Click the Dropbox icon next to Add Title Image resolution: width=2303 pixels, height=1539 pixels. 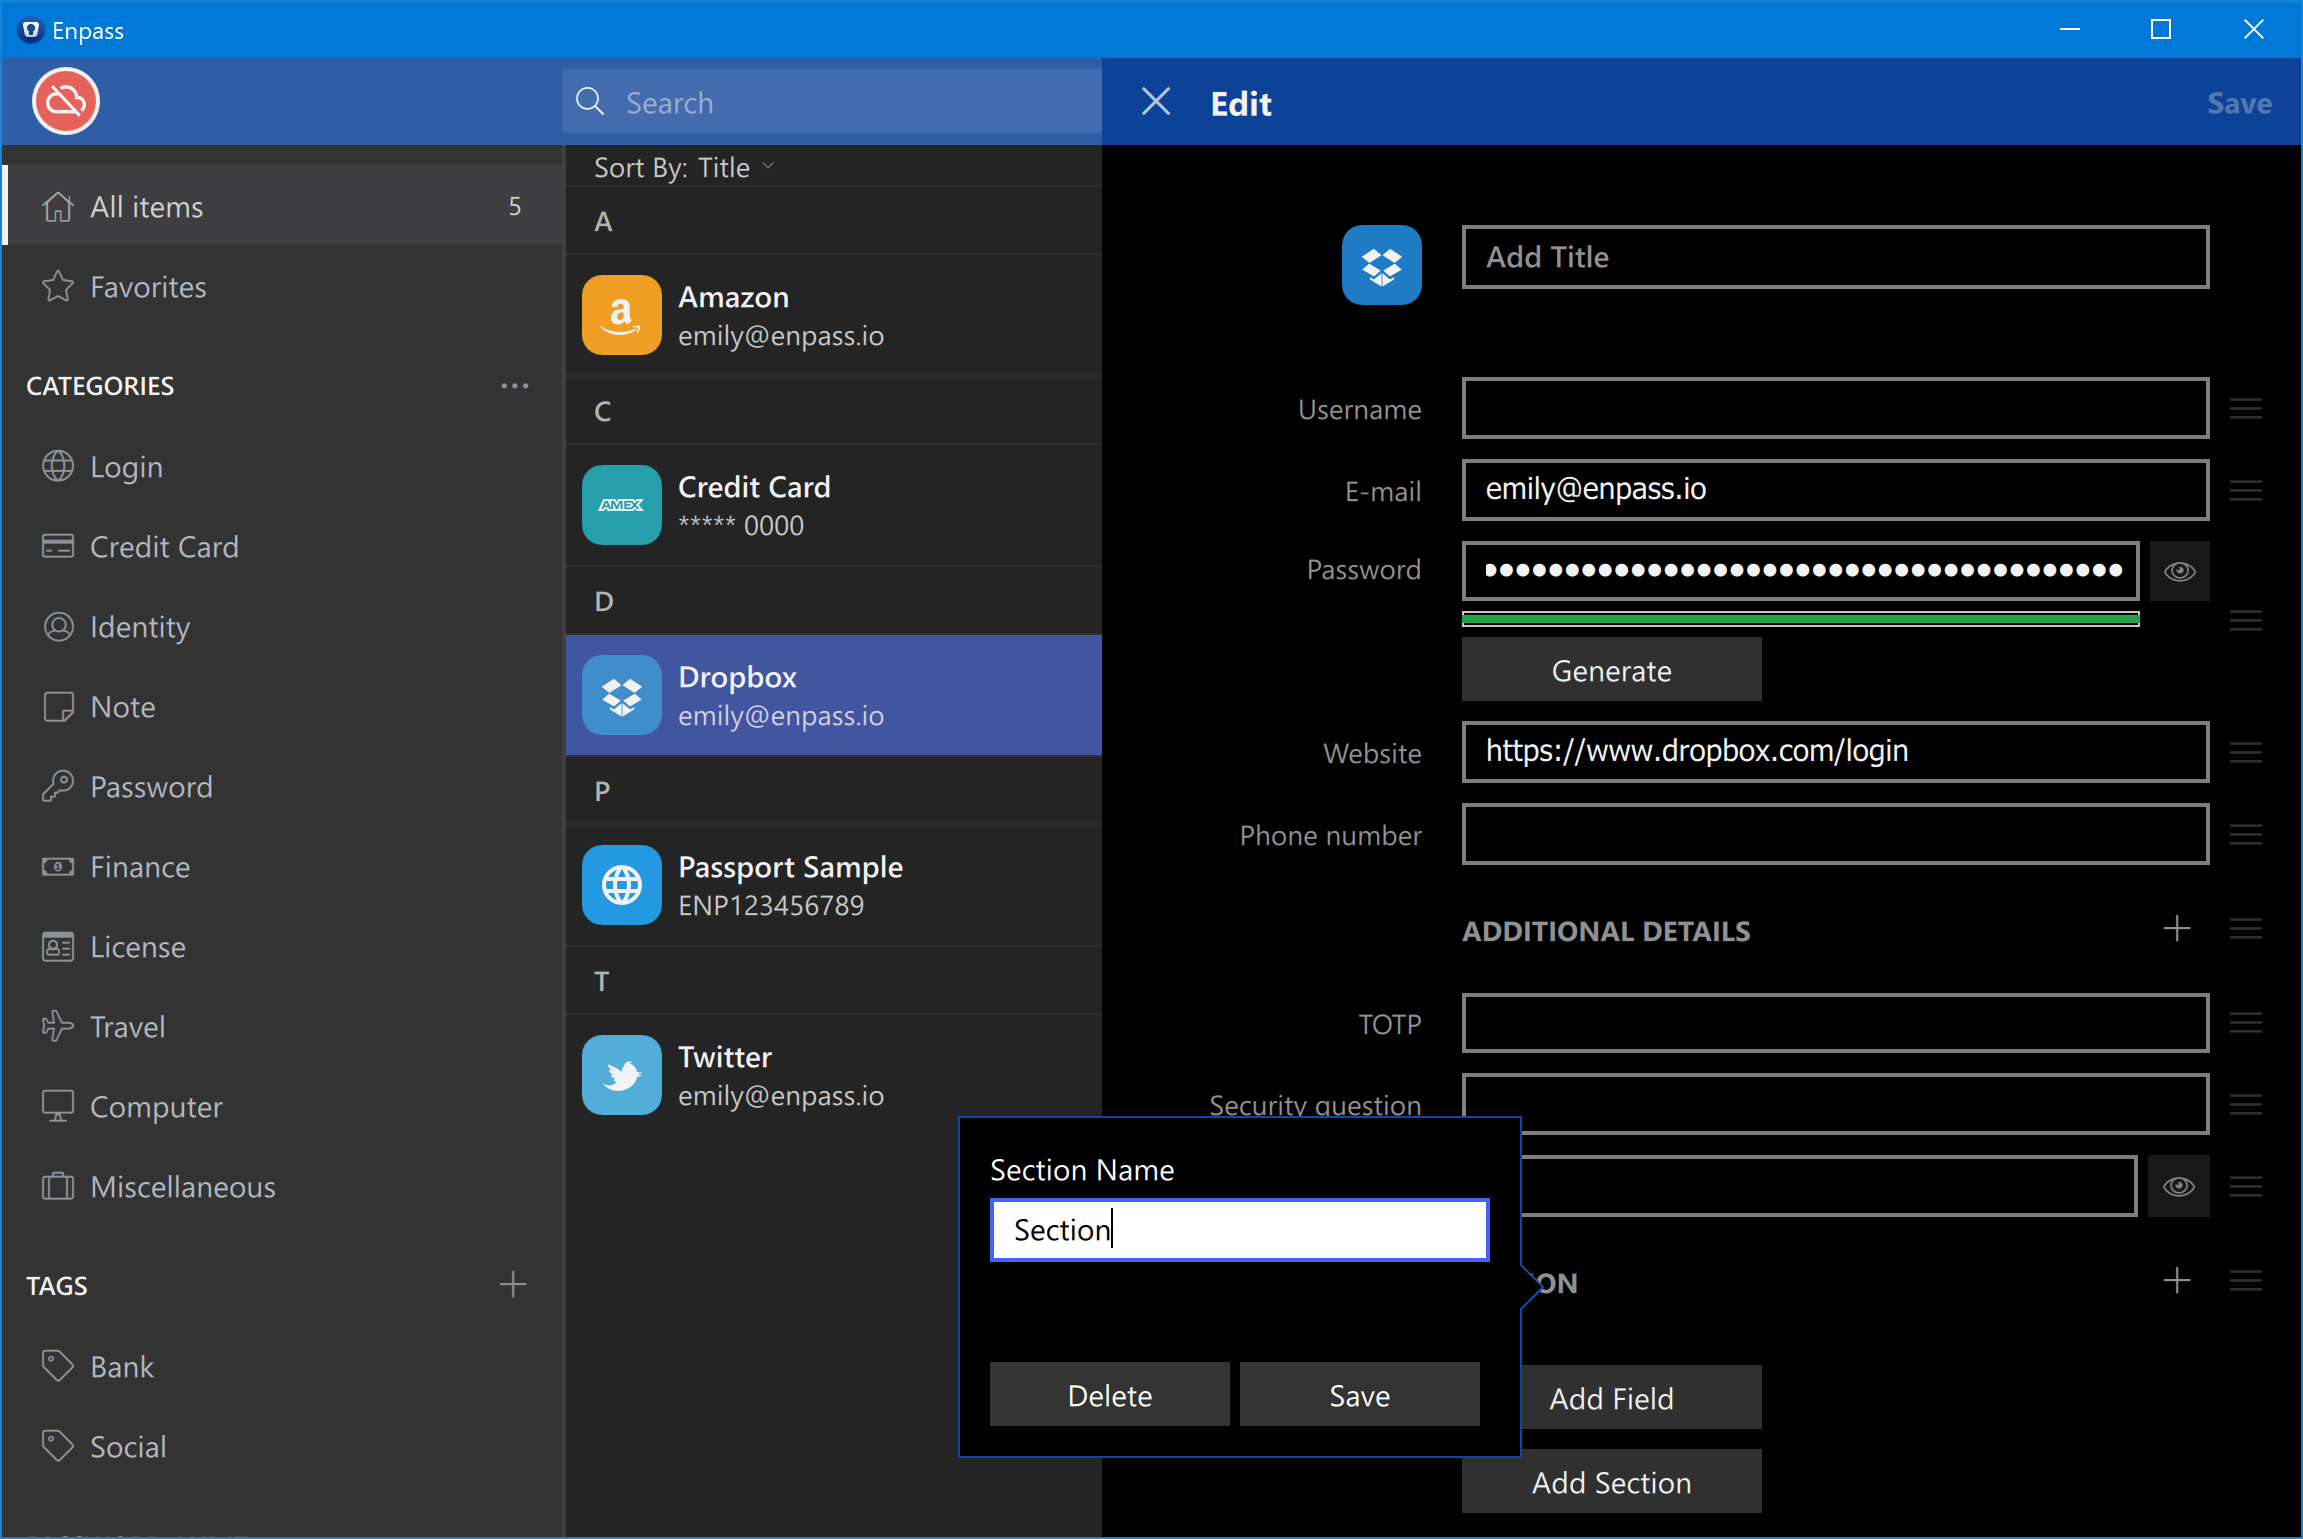click(1381, 265)
